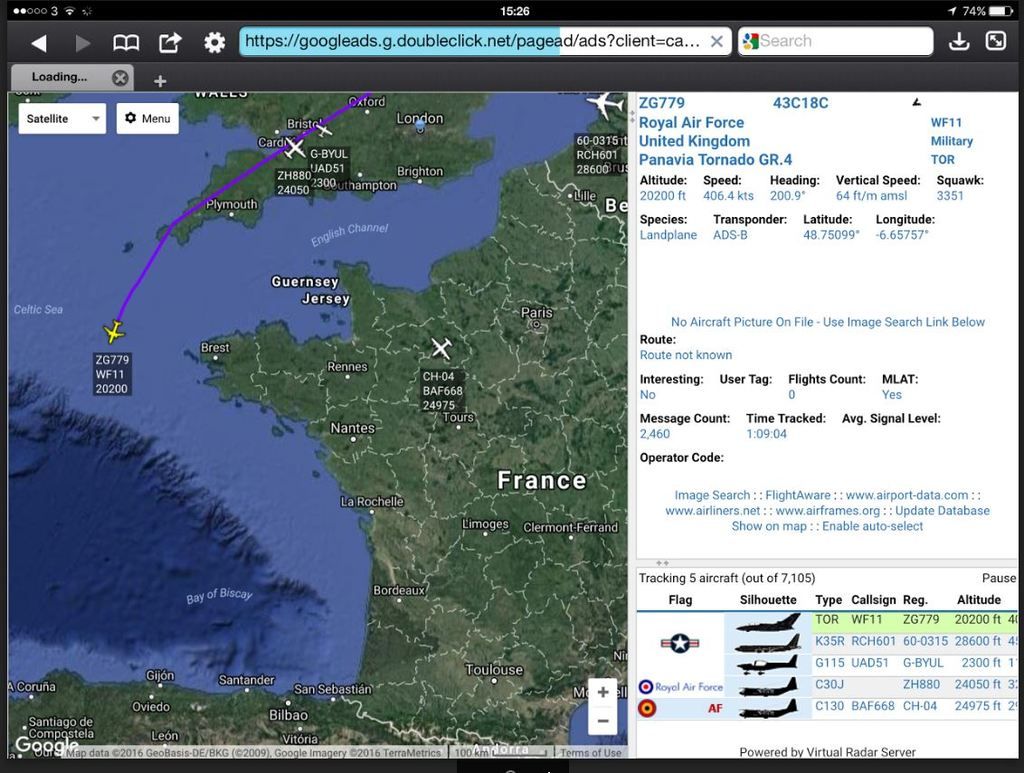This screenshot has width=1024, height=773.
Task: Select the yellow ZG779 aircraft on map
Action: tap(115, 332)
